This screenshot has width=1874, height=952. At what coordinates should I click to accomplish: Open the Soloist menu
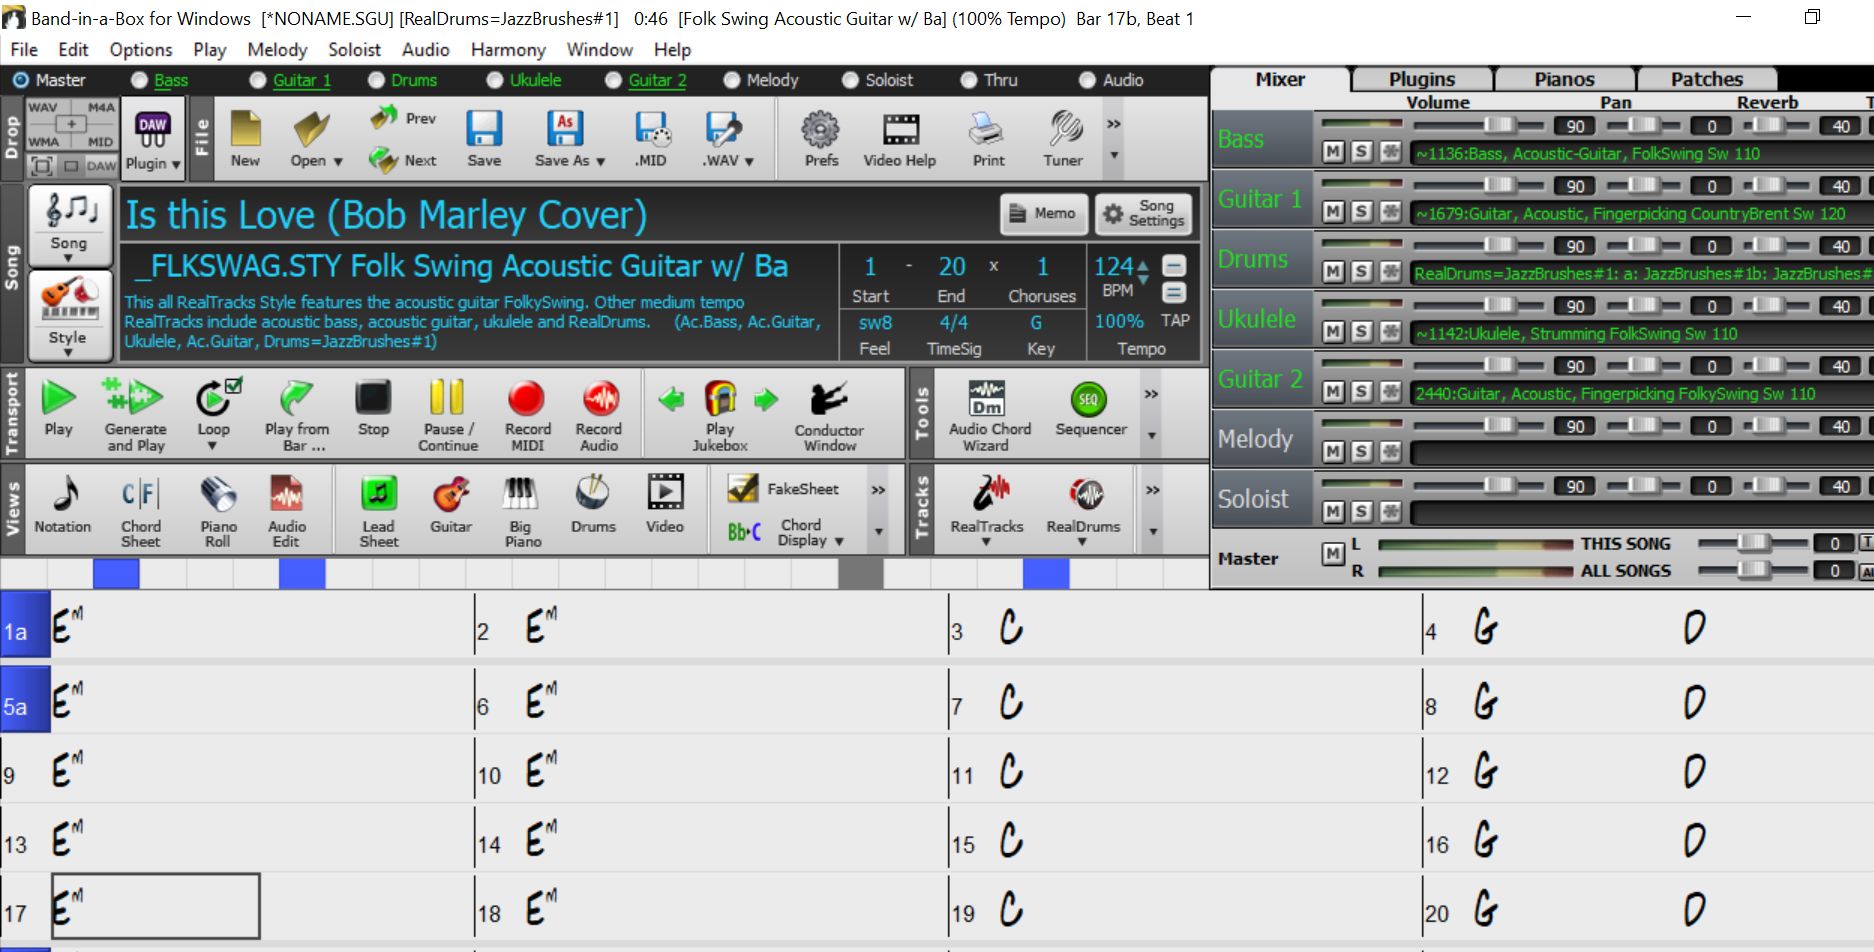354,50
